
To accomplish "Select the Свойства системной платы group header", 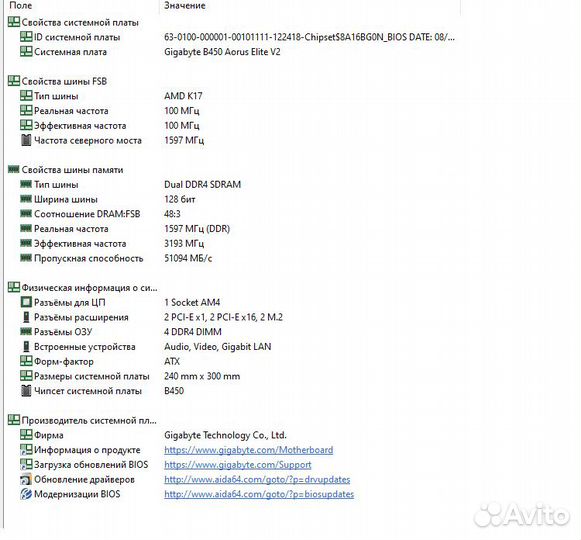I will coord(73,22).
